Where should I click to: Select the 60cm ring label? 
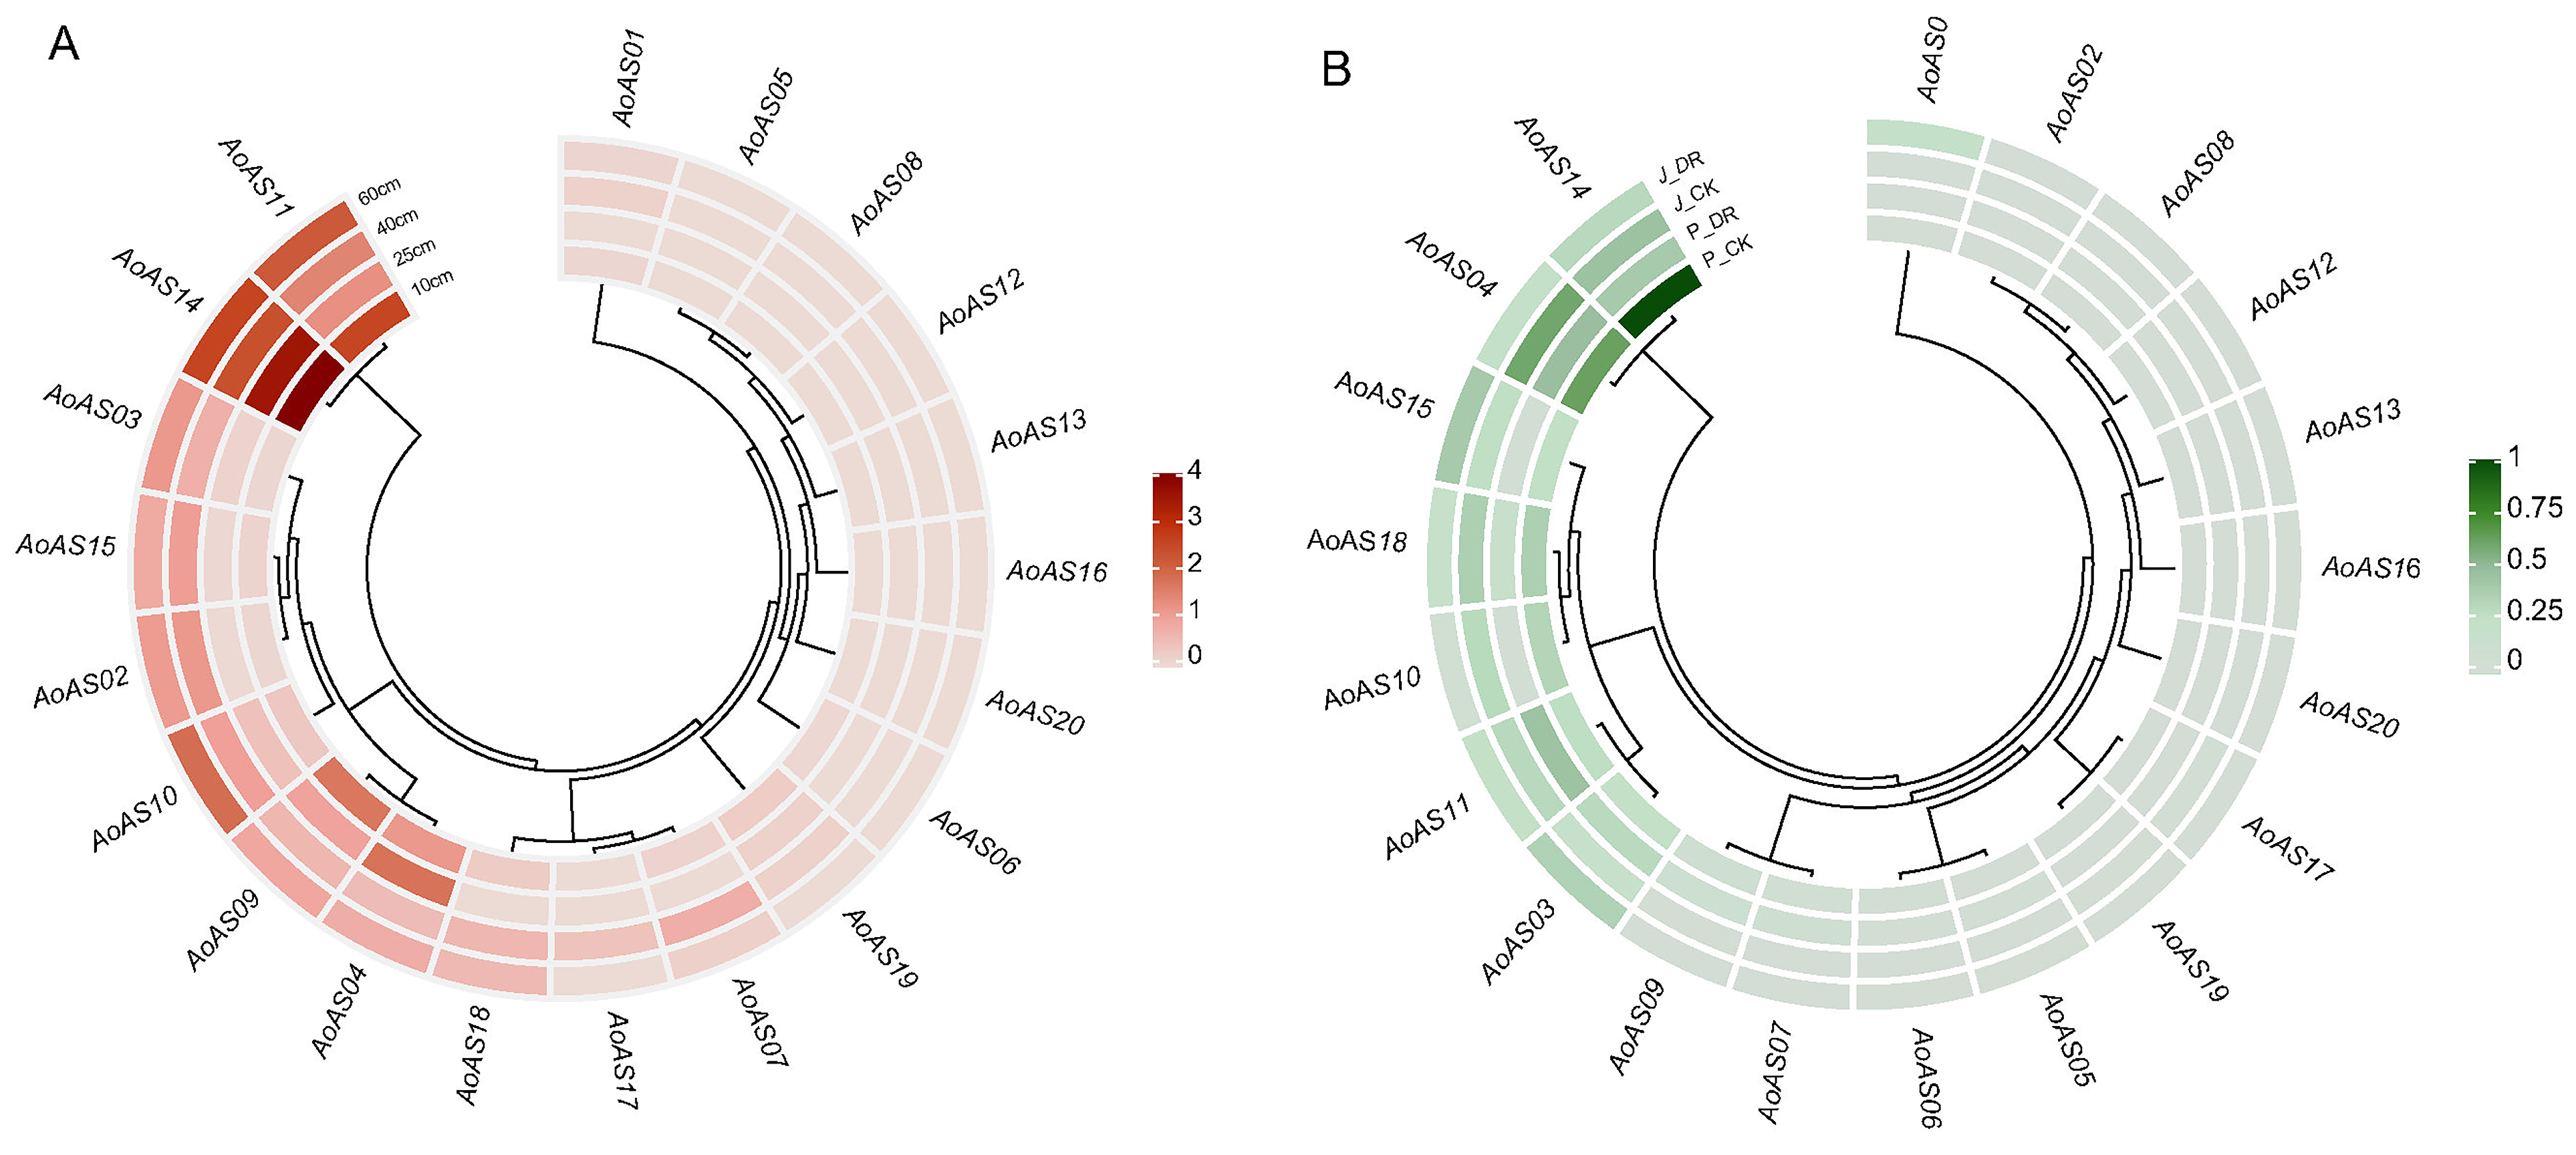pyautogui.click(x=379, y=190)
